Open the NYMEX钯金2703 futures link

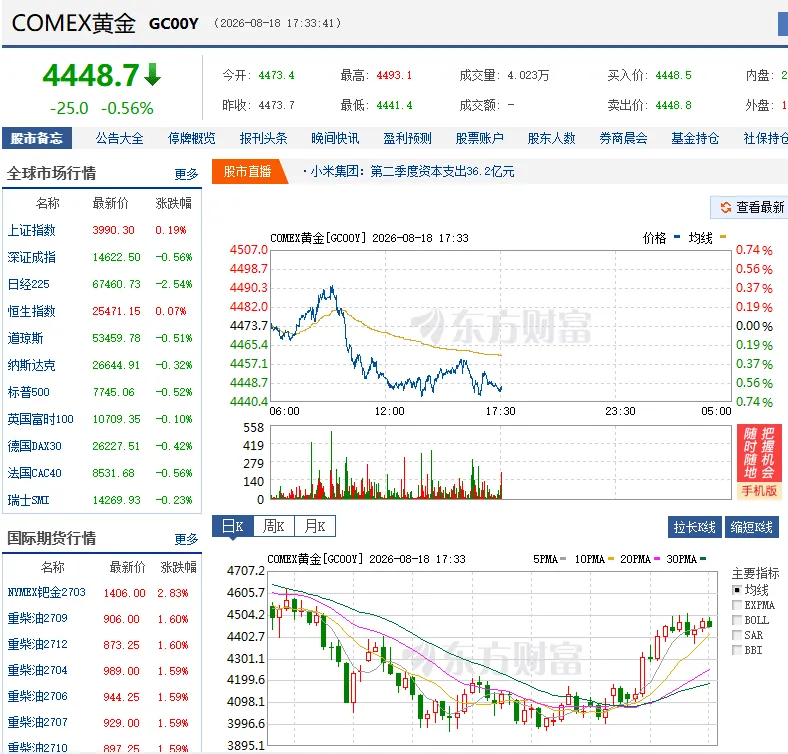(46, 592)
